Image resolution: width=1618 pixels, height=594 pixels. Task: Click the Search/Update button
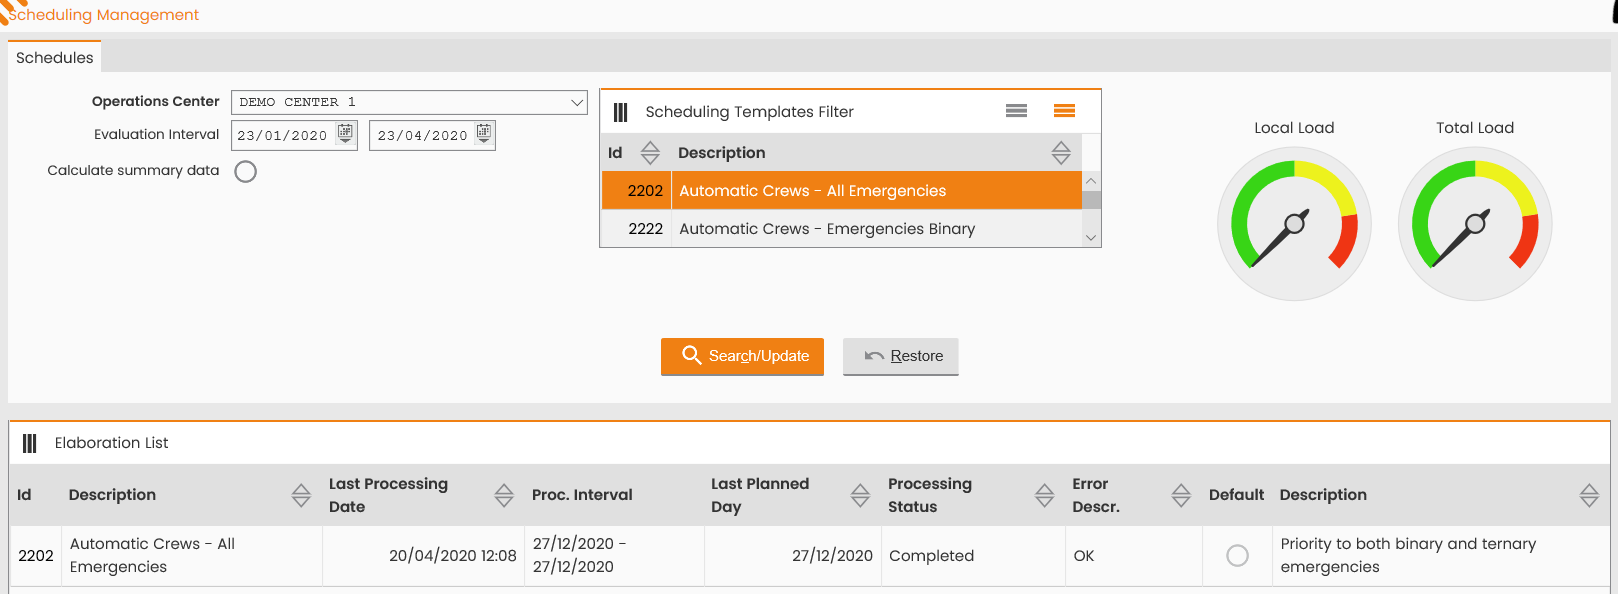pos(742,356)
